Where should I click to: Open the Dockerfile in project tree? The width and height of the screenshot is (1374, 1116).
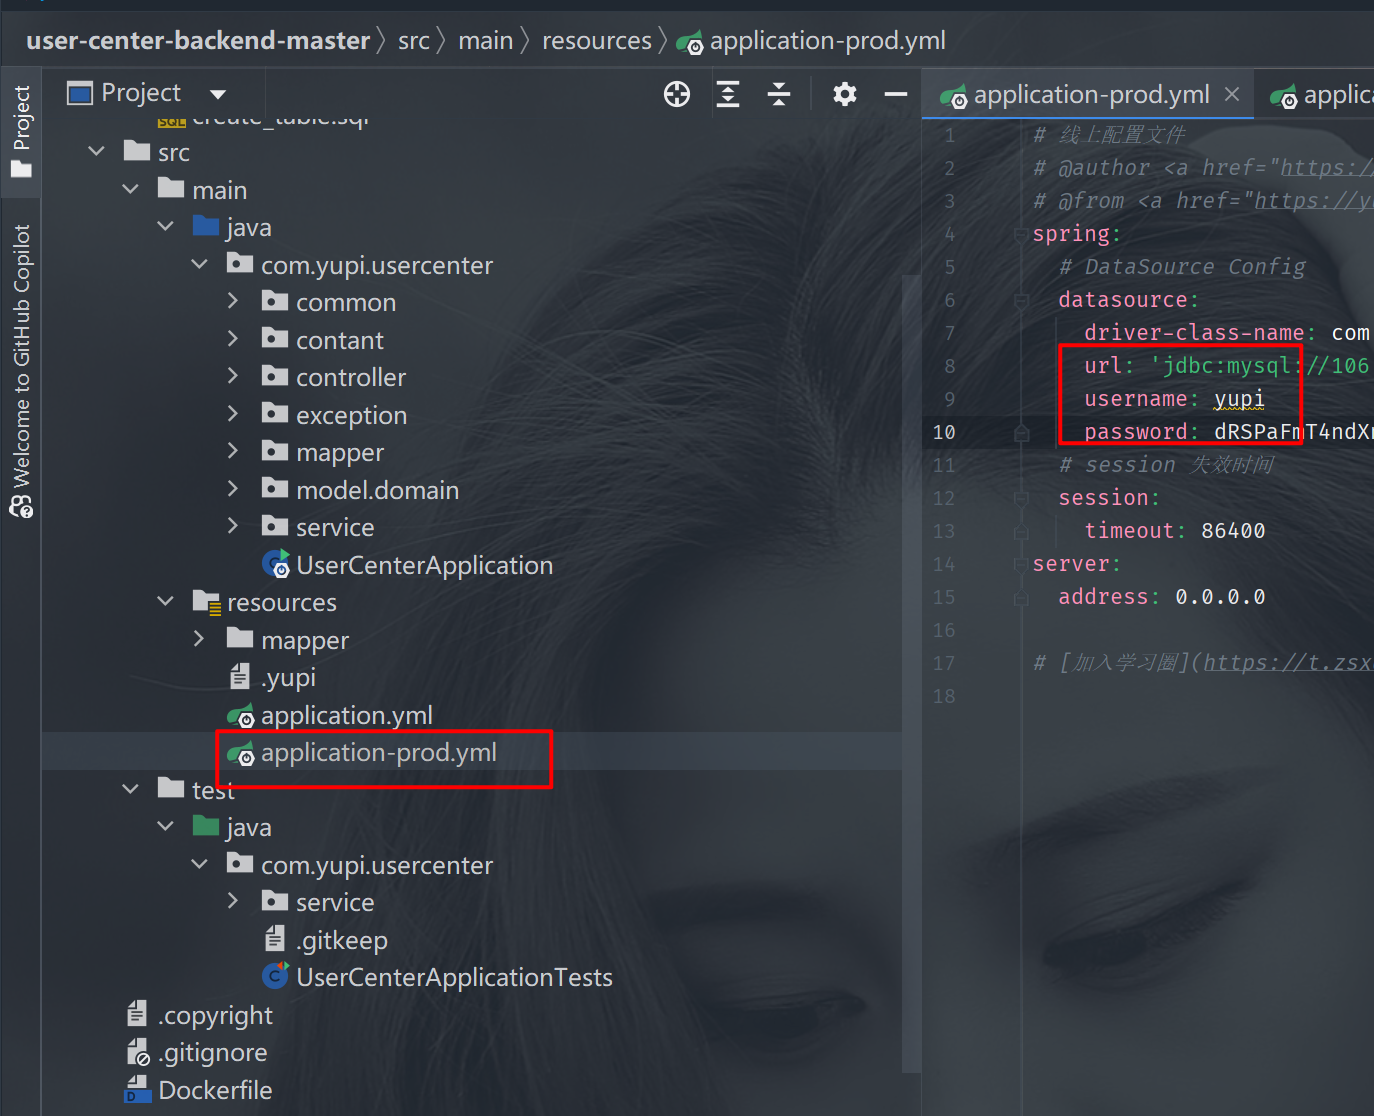(x=214, y=1090)
